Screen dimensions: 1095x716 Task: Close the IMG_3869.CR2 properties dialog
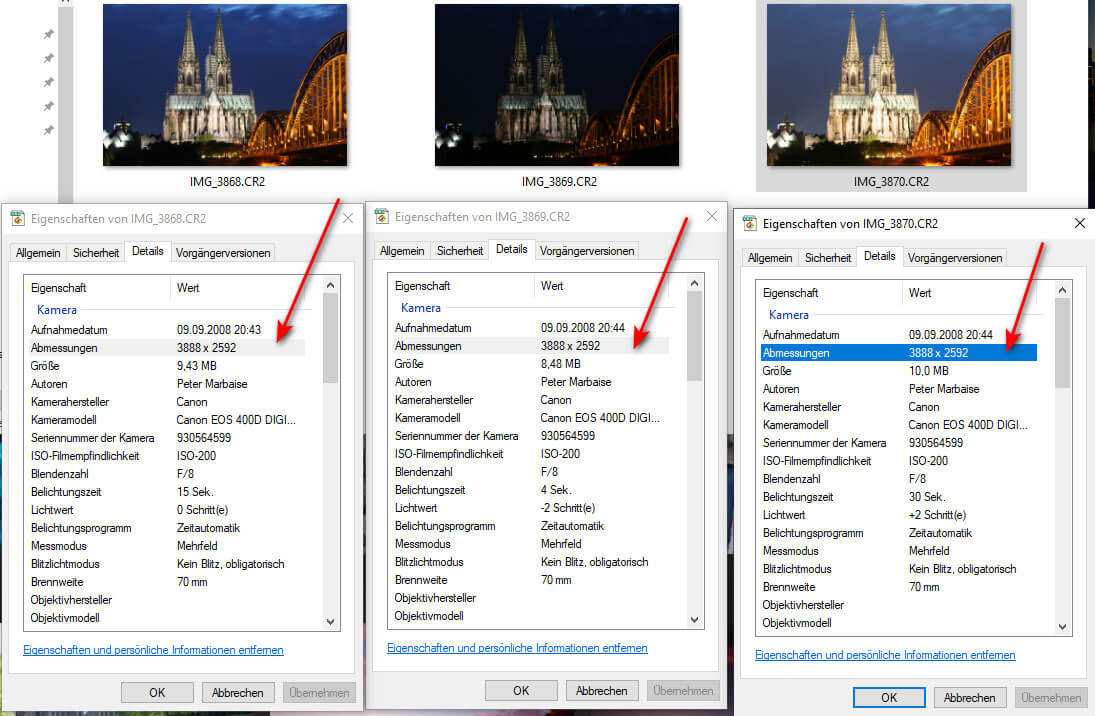point(712,217)
